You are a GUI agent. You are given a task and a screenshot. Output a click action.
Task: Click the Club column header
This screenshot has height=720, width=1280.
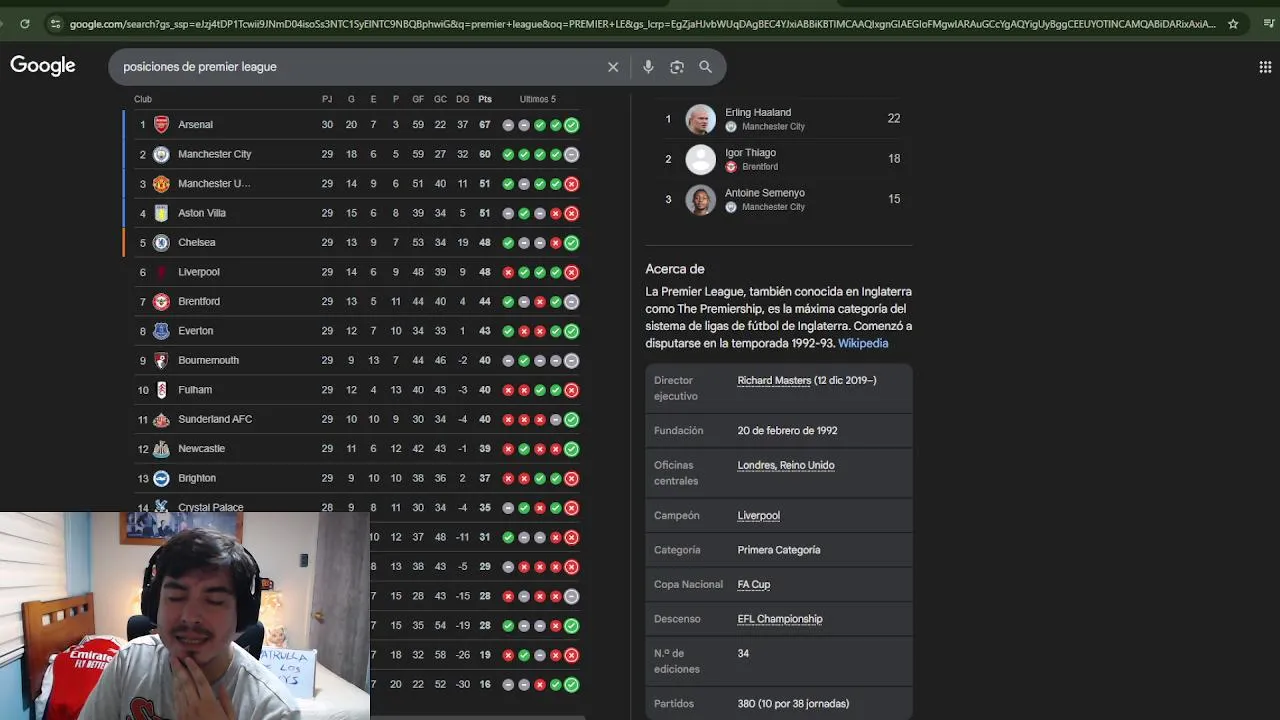(x=143, y=99)
